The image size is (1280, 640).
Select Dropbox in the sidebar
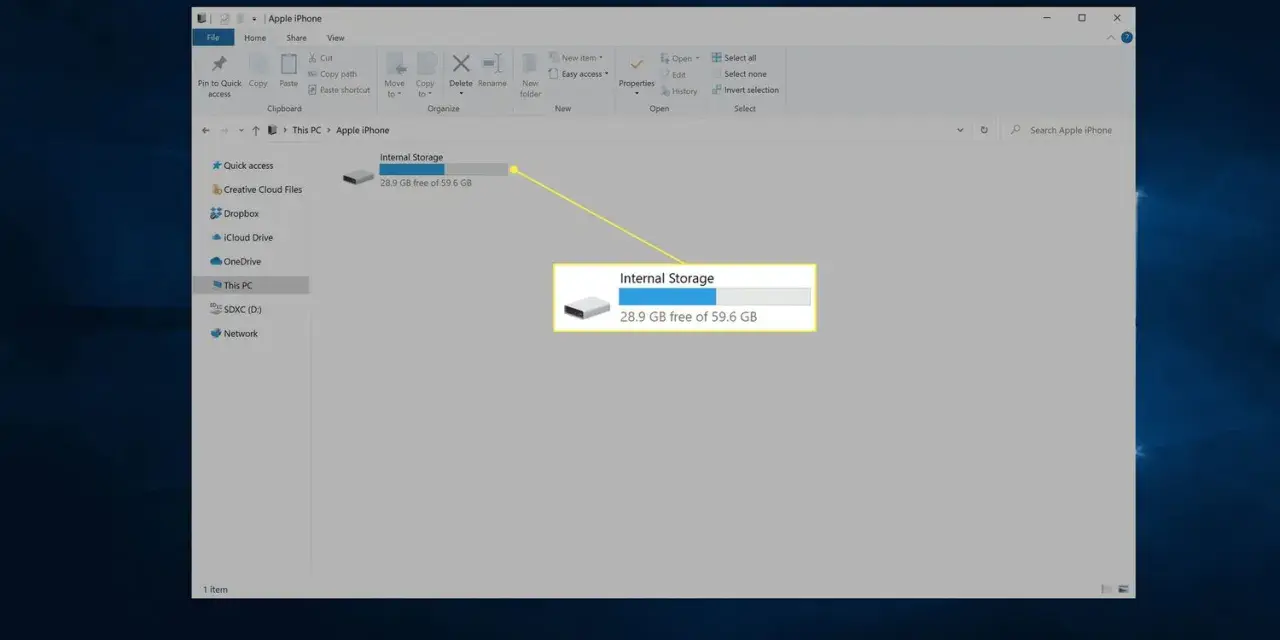click(x=235, y=214)
